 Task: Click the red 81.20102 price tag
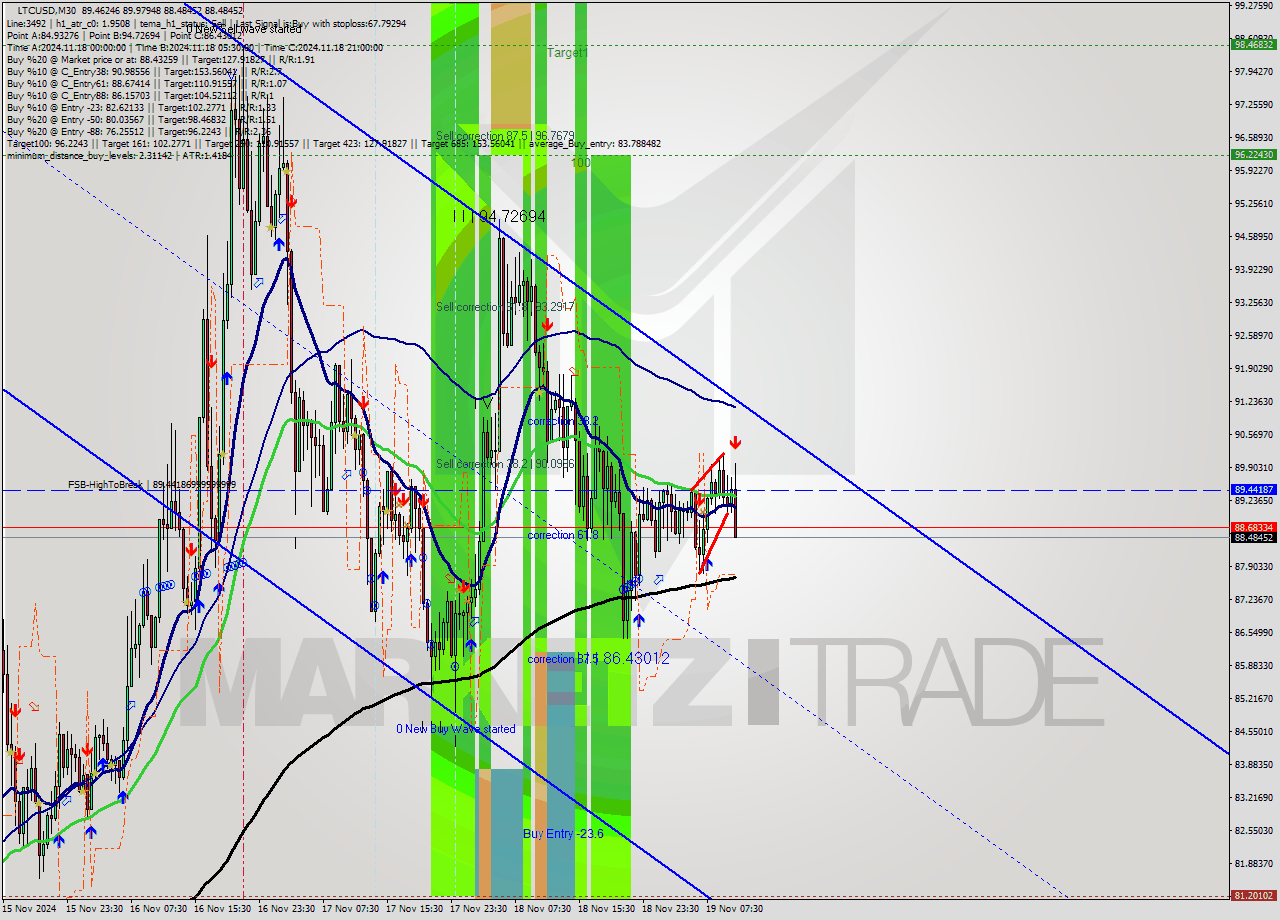pos(1254,896)
